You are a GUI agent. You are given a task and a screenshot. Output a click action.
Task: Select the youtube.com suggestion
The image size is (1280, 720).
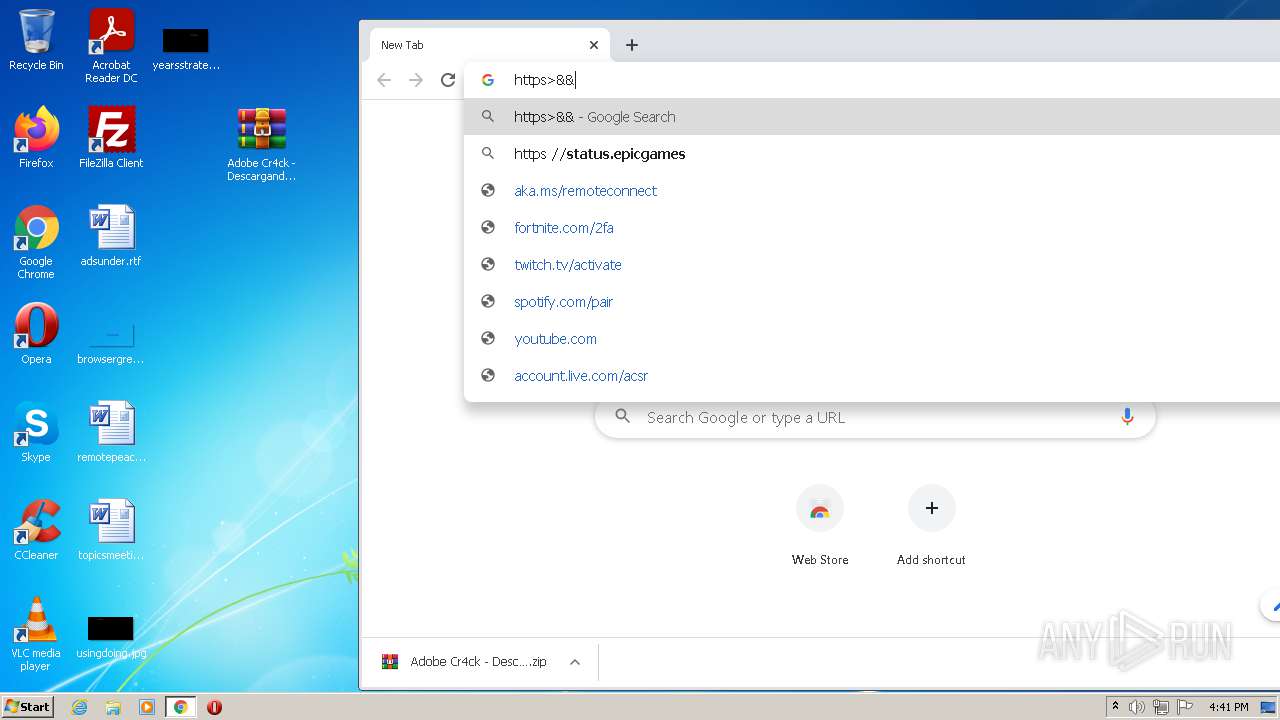(872, 339)
